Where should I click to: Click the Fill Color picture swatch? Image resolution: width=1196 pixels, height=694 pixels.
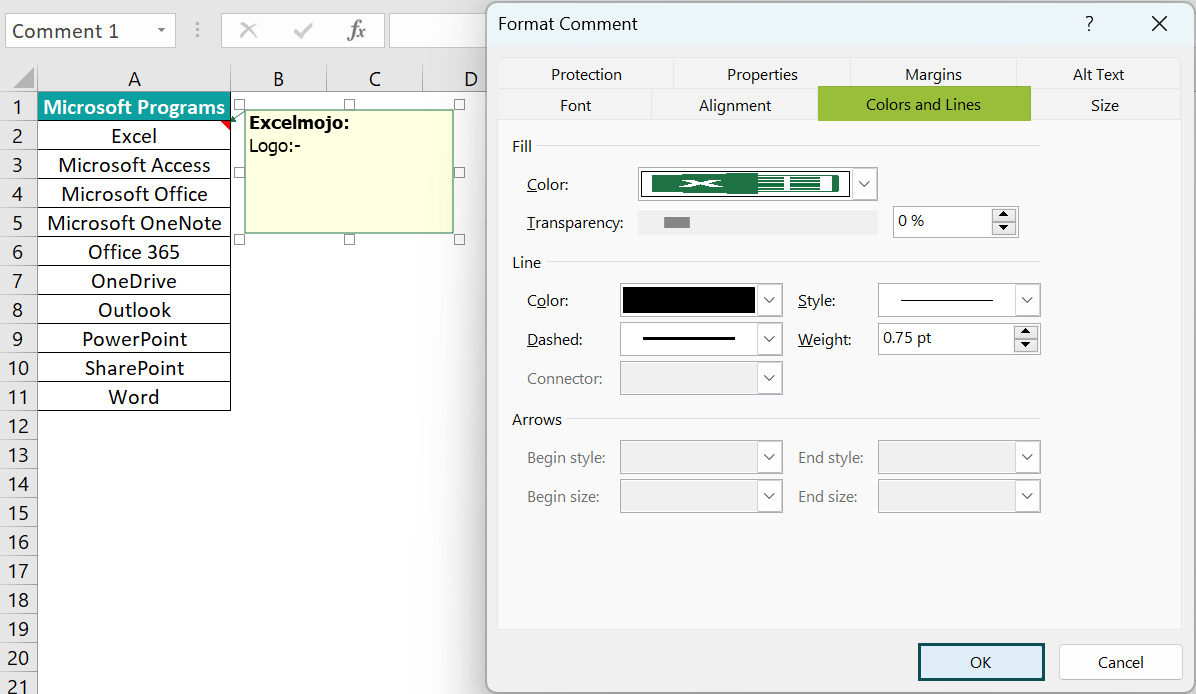pyautogui.click(x=745, y=184)
